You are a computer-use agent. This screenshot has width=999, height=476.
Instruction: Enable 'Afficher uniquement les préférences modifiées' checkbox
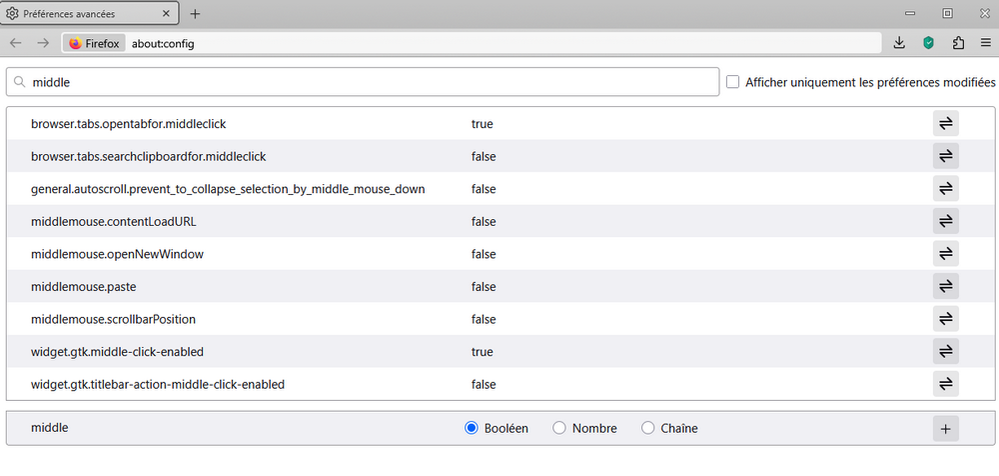tap(733, 82)
